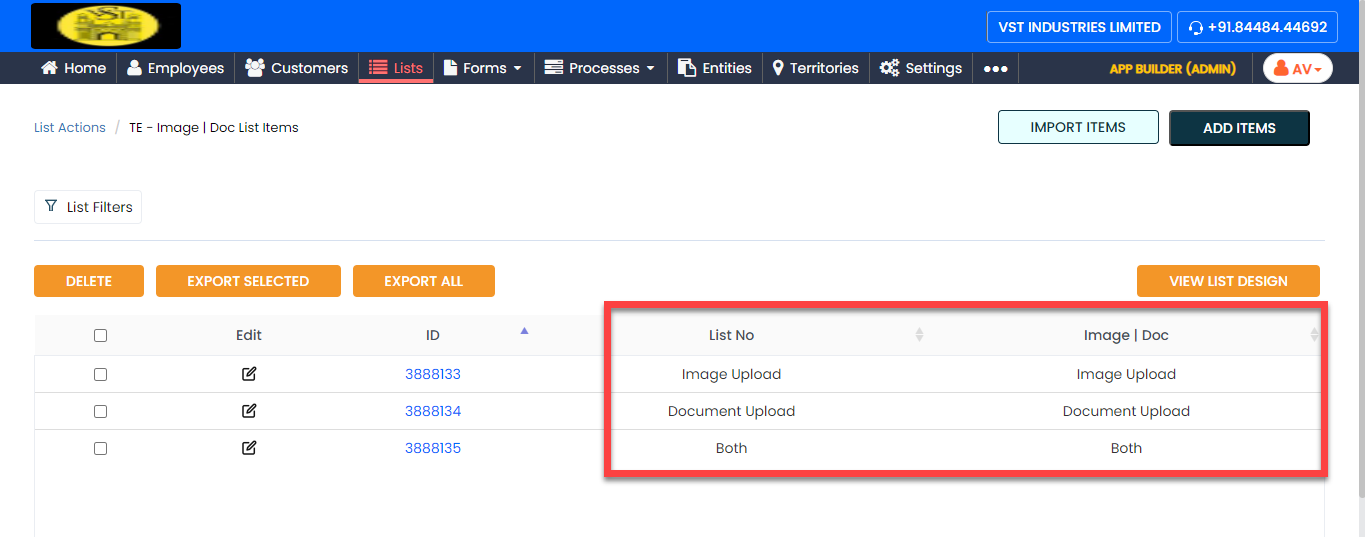1365x537 pixels.
Task: Check the box for row 3888135
Action: 100,448
